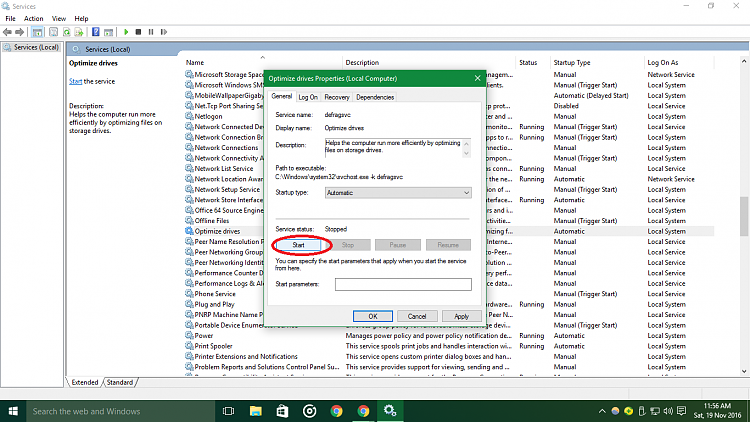Sort by the Startup Type column header
Screen dimensions: 750x422
[572, 63]
